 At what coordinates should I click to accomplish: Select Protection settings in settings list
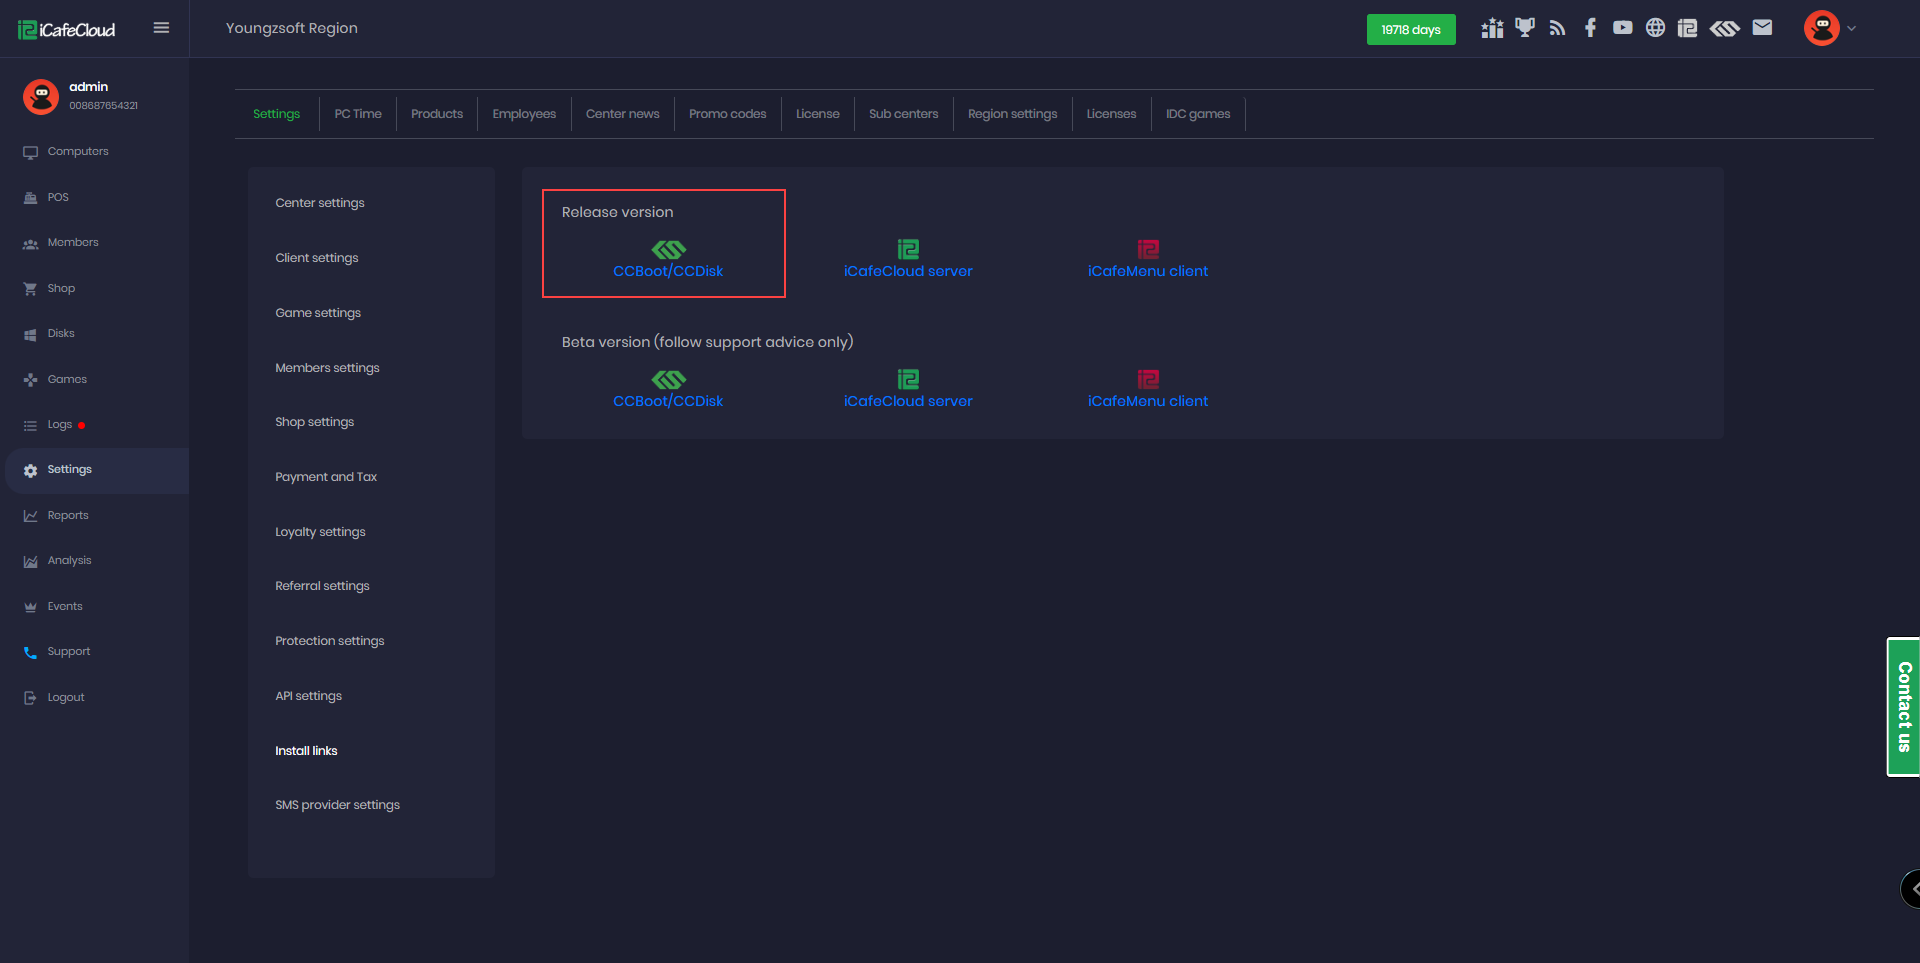(329, 641)
